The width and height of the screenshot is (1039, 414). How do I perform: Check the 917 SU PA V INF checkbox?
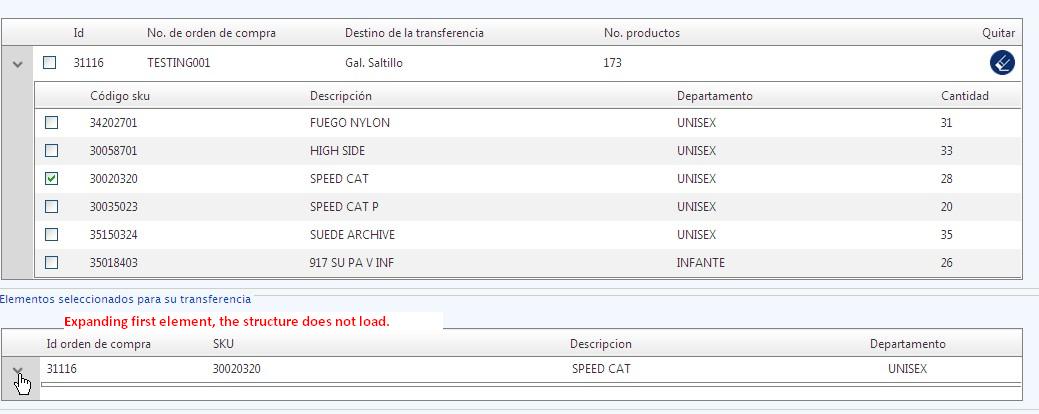(x=52, y=263)
